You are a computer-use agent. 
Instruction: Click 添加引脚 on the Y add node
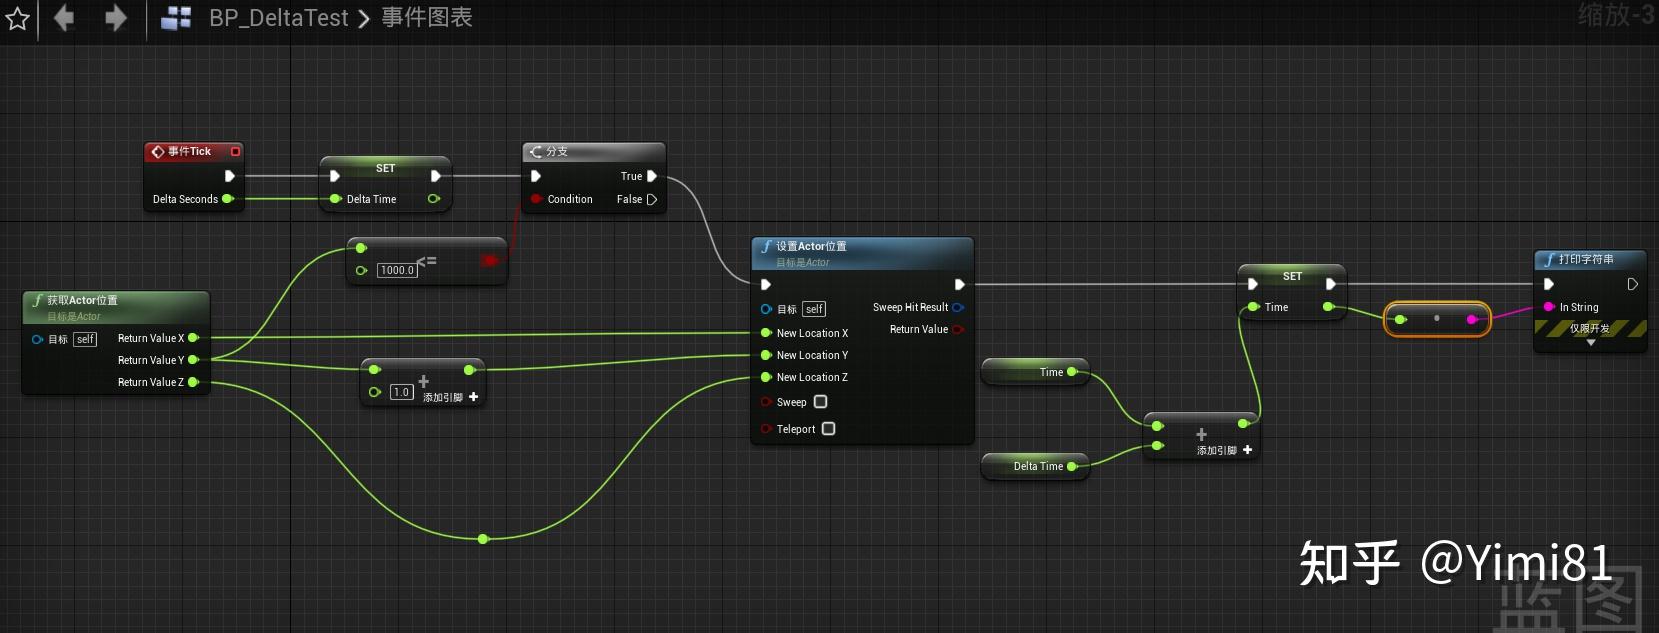coord(451,397)
